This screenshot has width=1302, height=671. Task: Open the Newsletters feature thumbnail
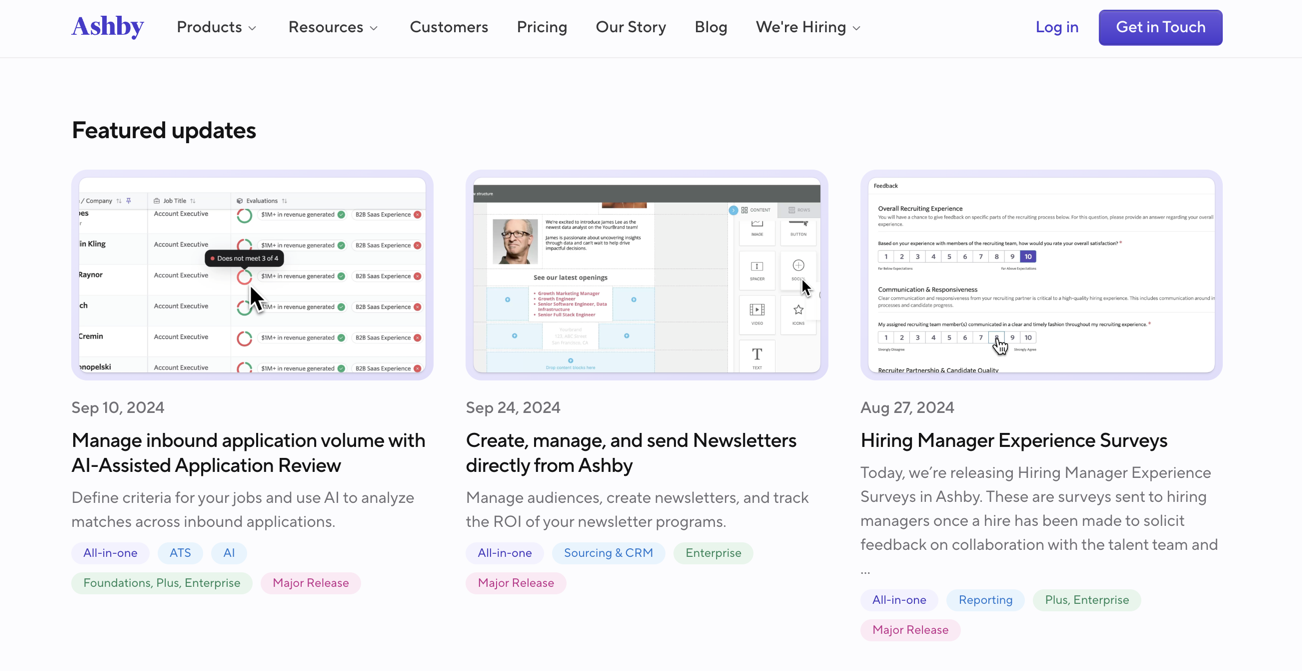pyautogui.click(x=647, y=275)
